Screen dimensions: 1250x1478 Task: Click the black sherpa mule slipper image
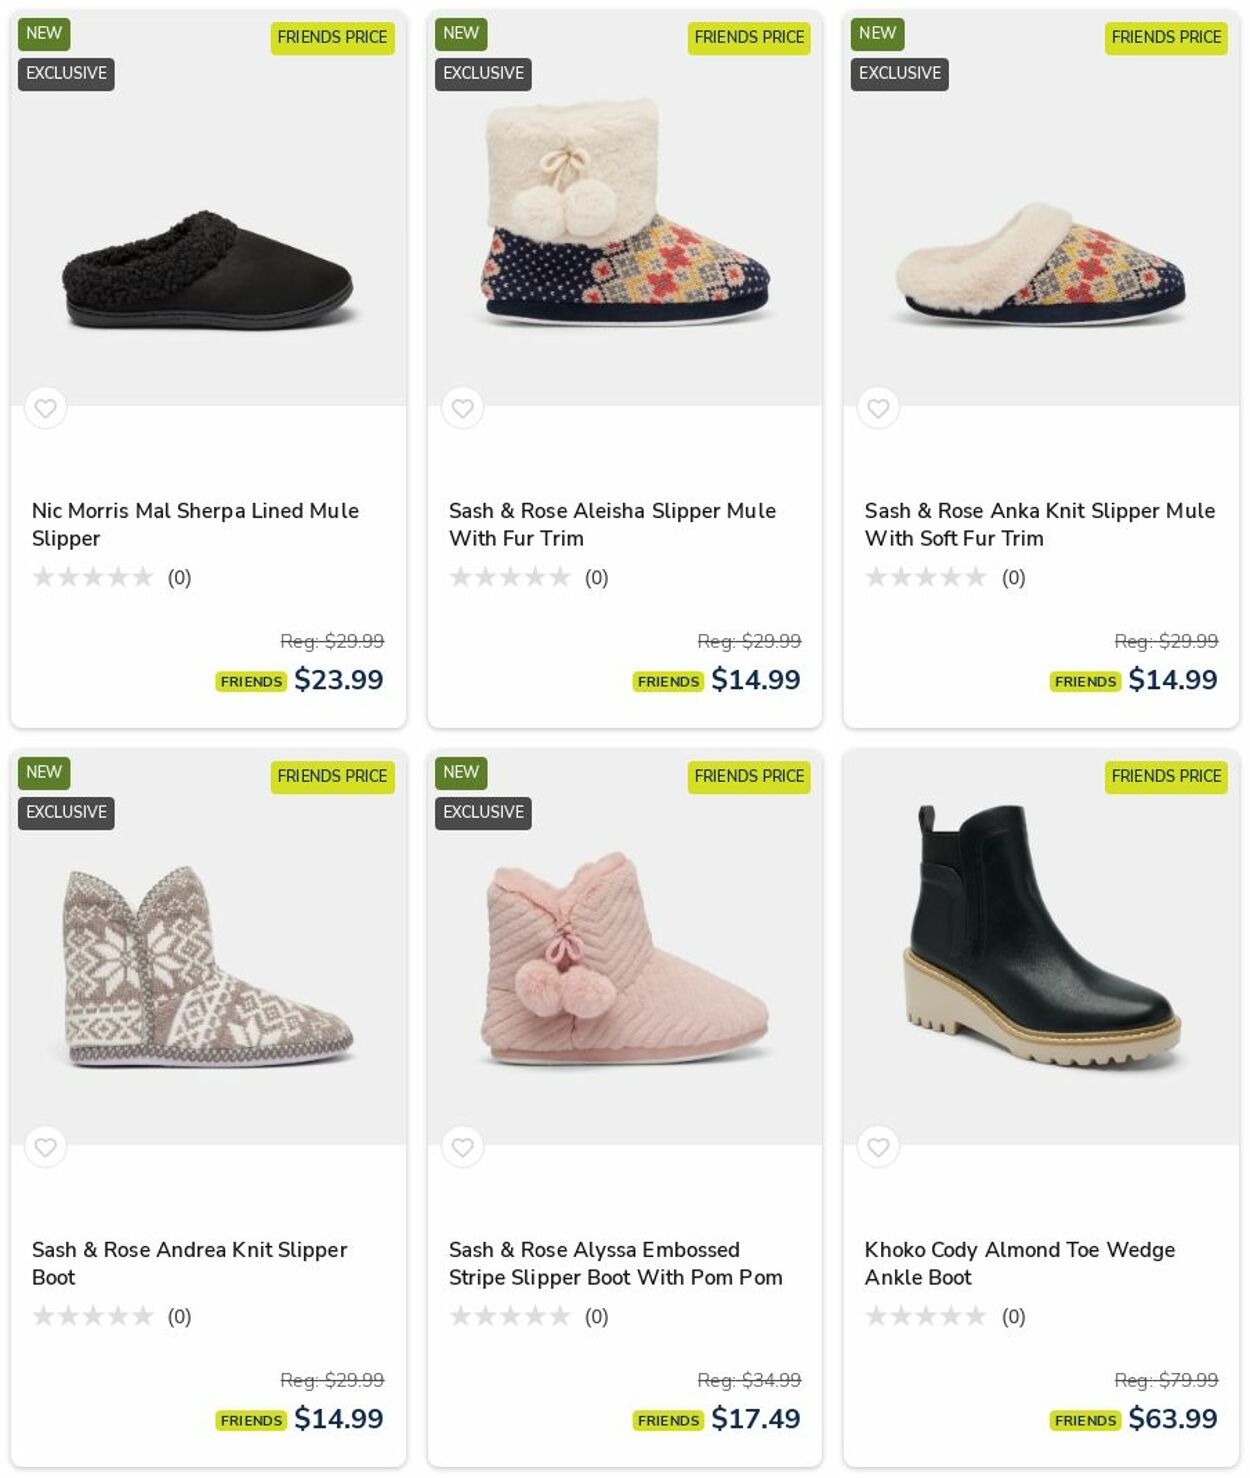click(208, 270)
